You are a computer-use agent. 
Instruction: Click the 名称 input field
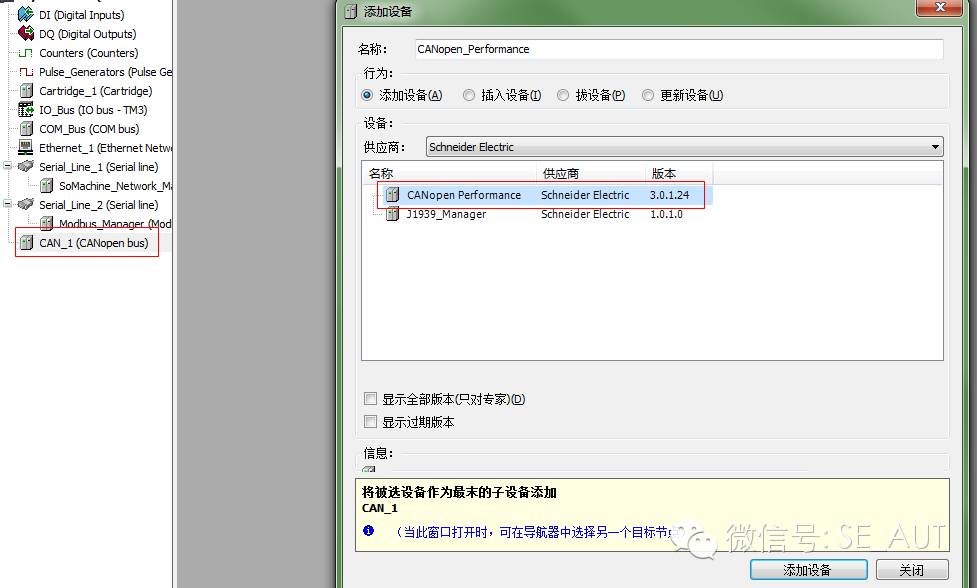point(679,49)
